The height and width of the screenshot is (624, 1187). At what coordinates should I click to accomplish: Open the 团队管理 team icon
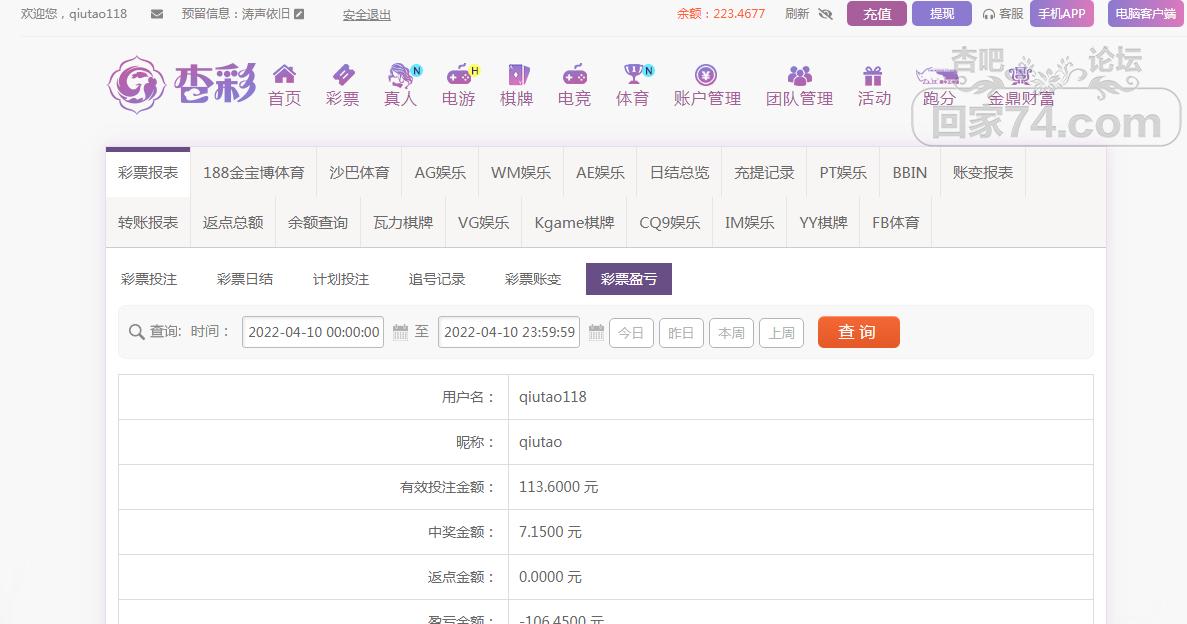coord(799,74)
